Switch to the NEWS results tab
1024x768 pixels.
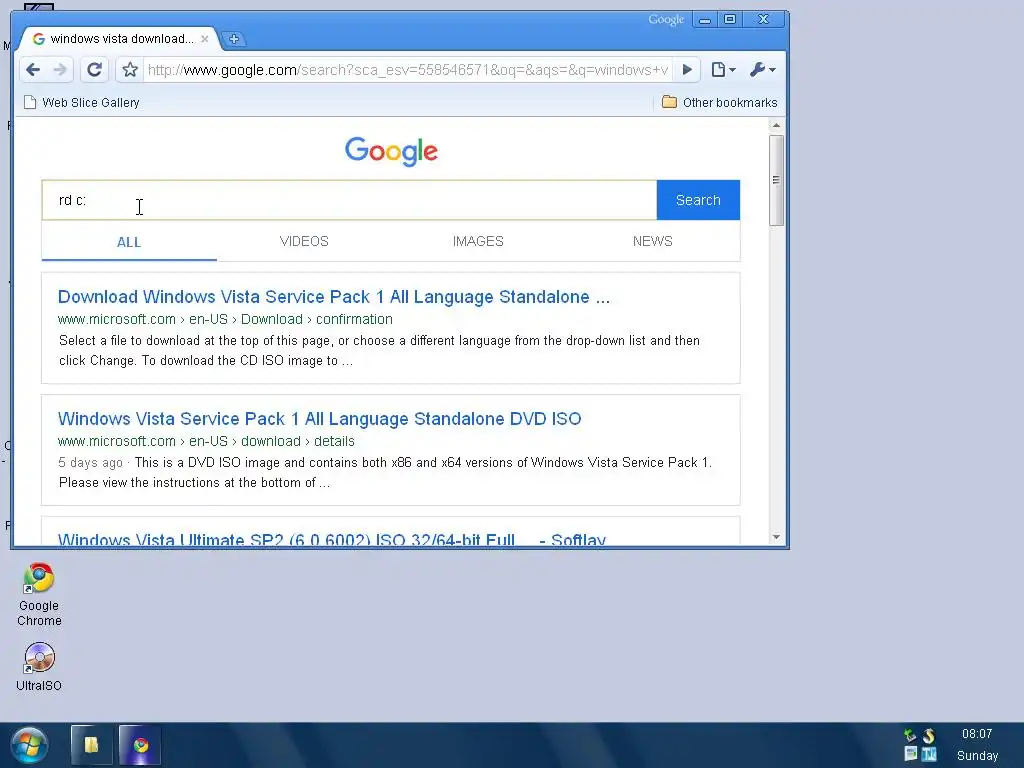(652, 242)
